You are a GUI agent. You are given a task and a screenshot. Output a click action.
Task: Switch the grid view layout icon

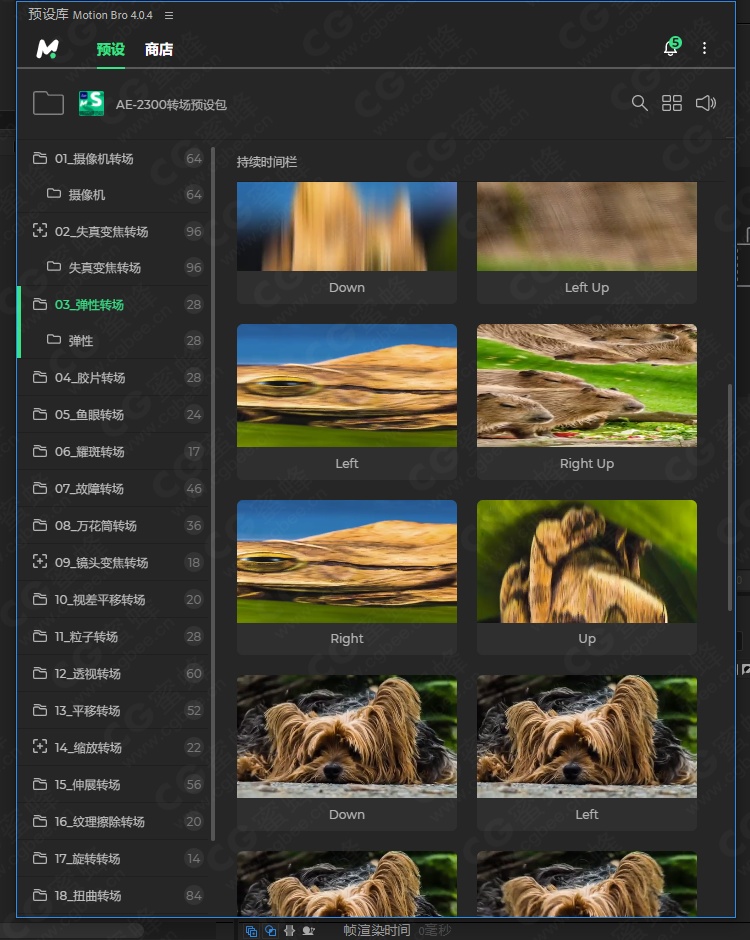pyautogui.click(x=671, y=103)
